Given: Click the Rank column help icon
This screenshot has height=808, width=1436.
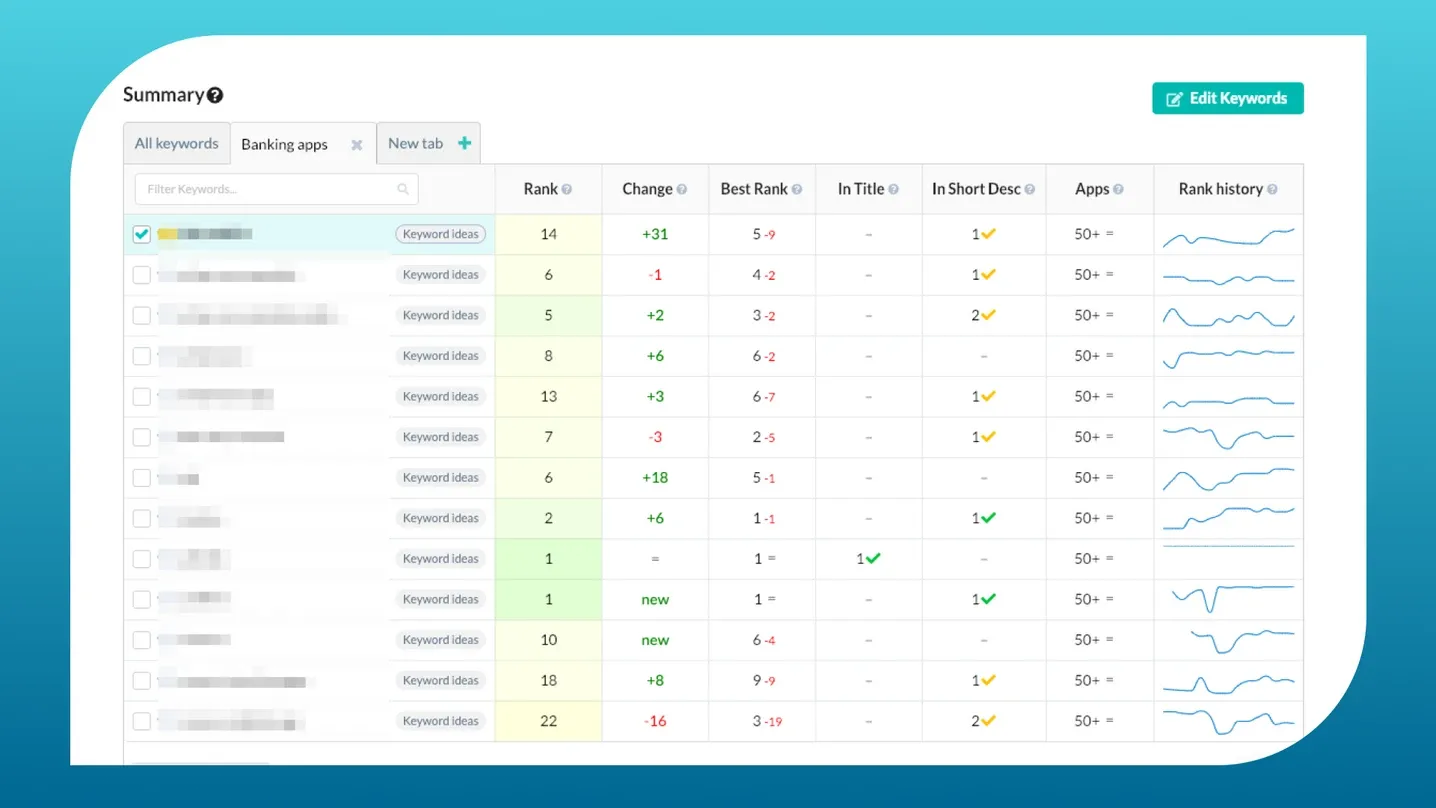Looking at the screenshot, I should (x=567, y=190).
